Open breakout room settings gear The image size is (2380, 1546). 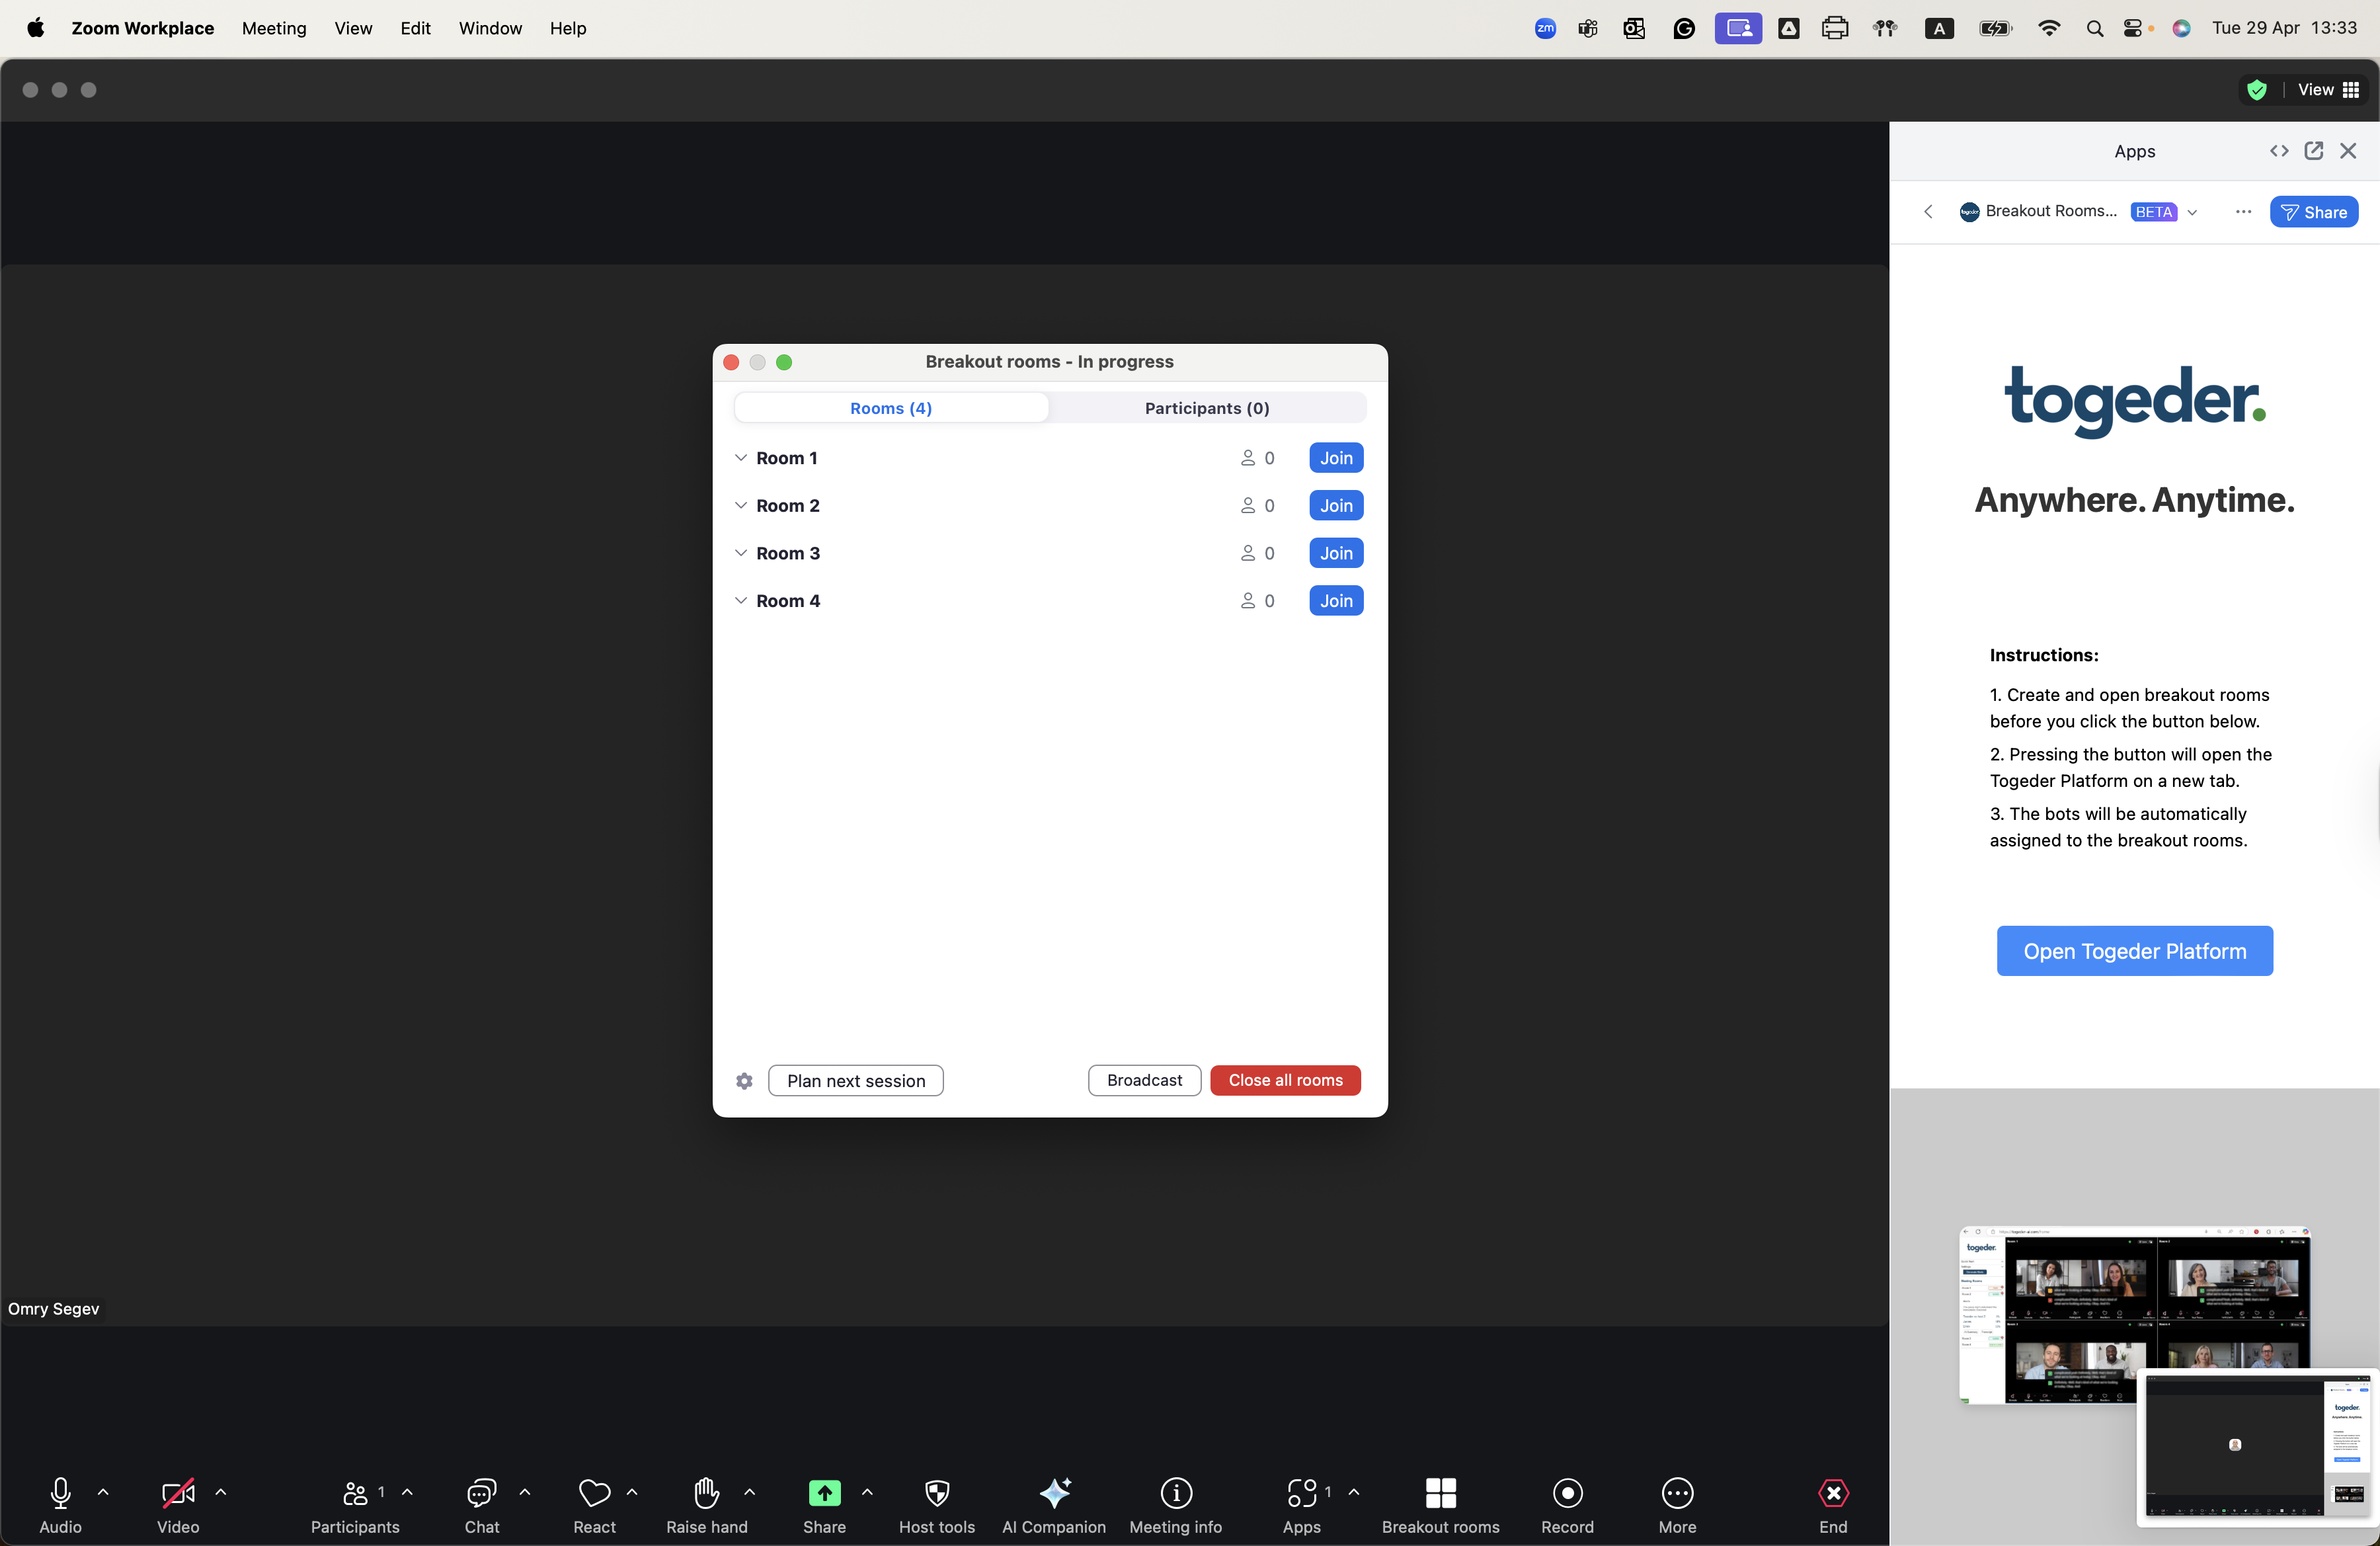click(x=744, y=1080)
